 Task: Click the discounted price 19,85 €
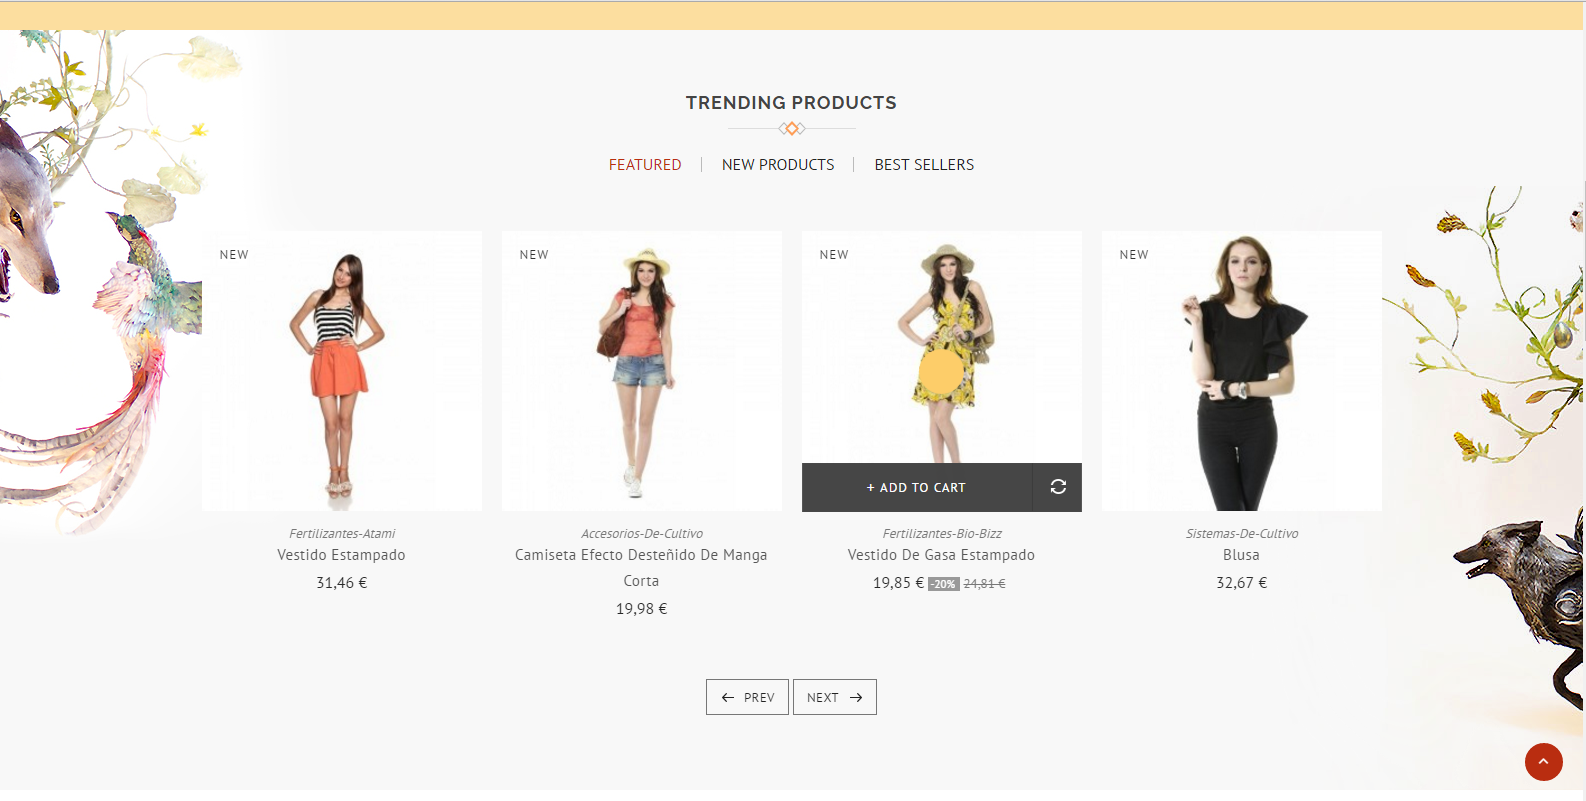898,583
